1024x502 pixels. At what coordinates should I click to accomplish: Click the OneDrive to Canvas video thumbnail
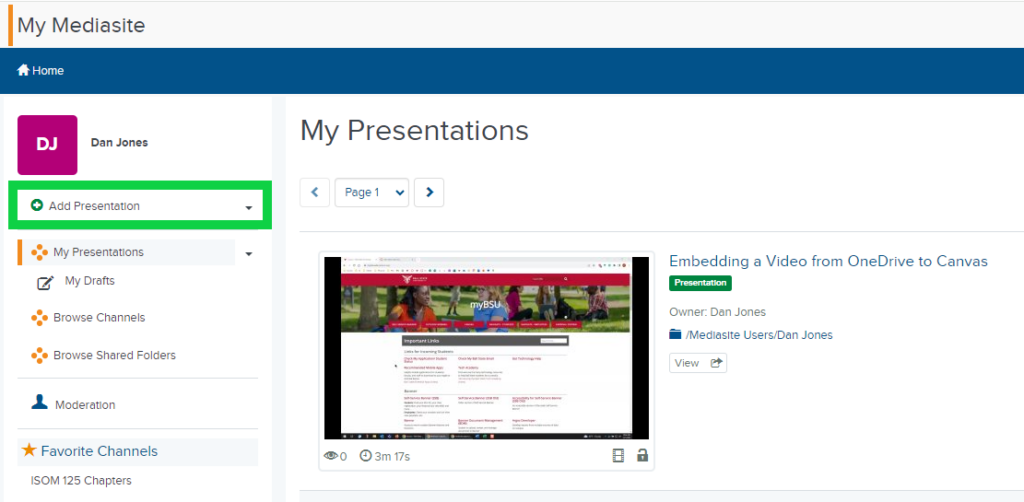click(x=487, y=348)
